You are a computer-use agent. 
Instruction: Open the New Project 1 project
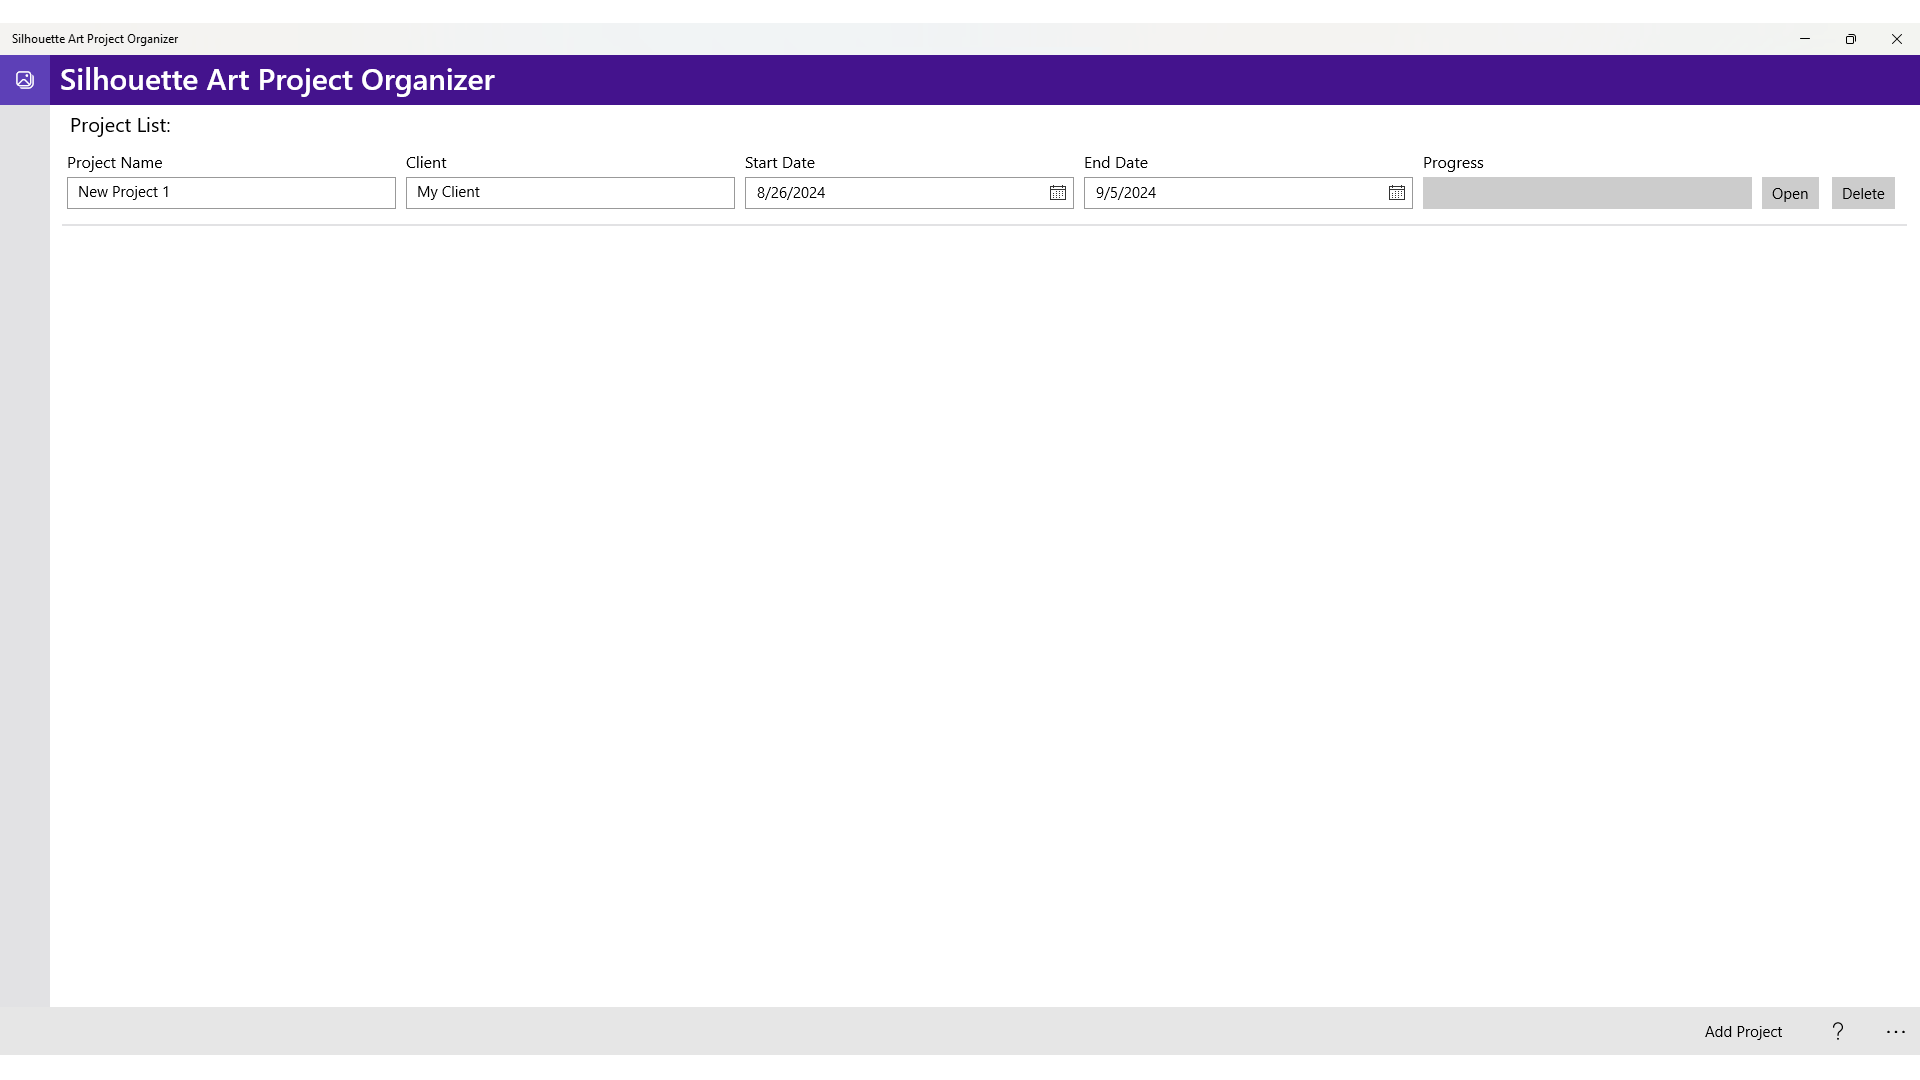tap(1789, 193)
